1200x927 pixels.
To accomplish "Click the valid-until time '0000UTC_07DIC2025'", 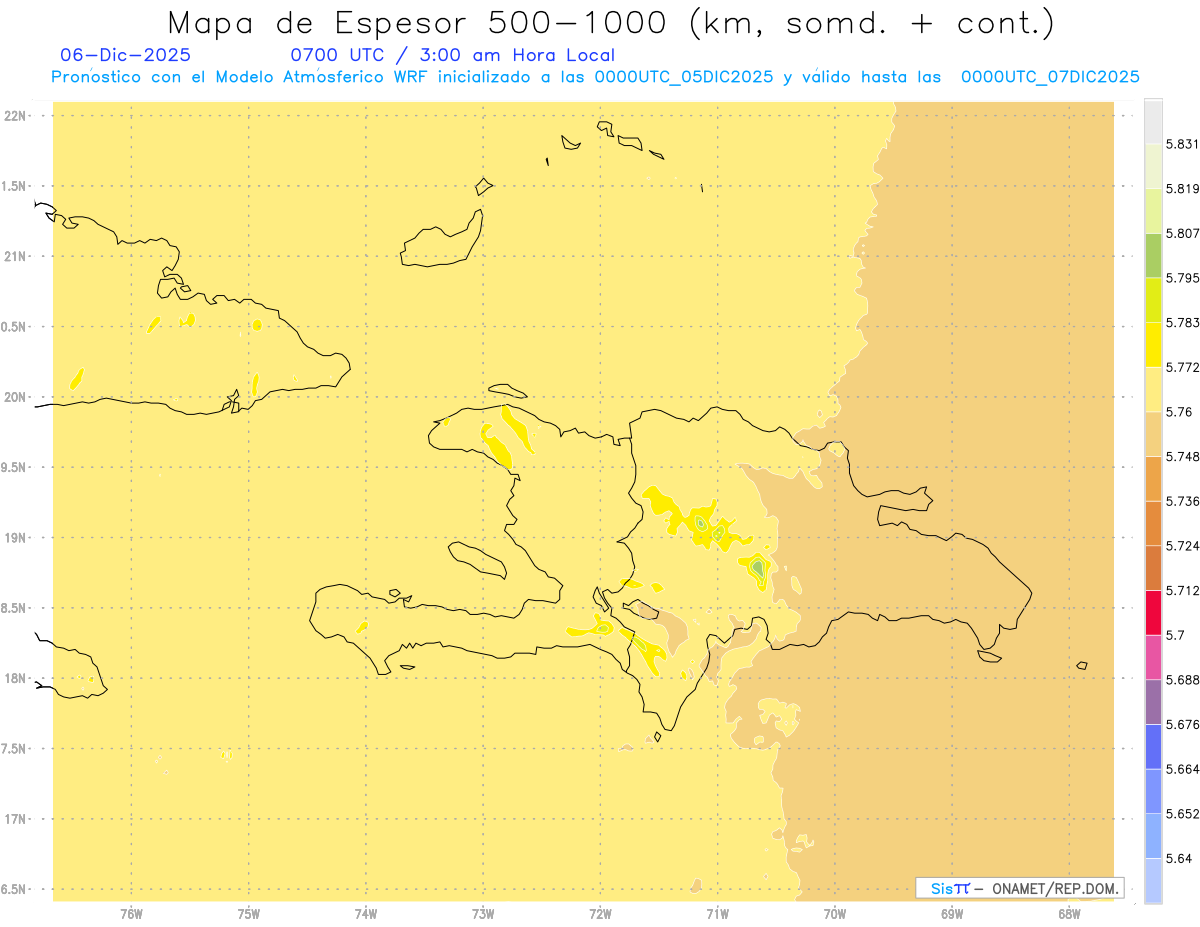I will click(x=1050, y=77).
